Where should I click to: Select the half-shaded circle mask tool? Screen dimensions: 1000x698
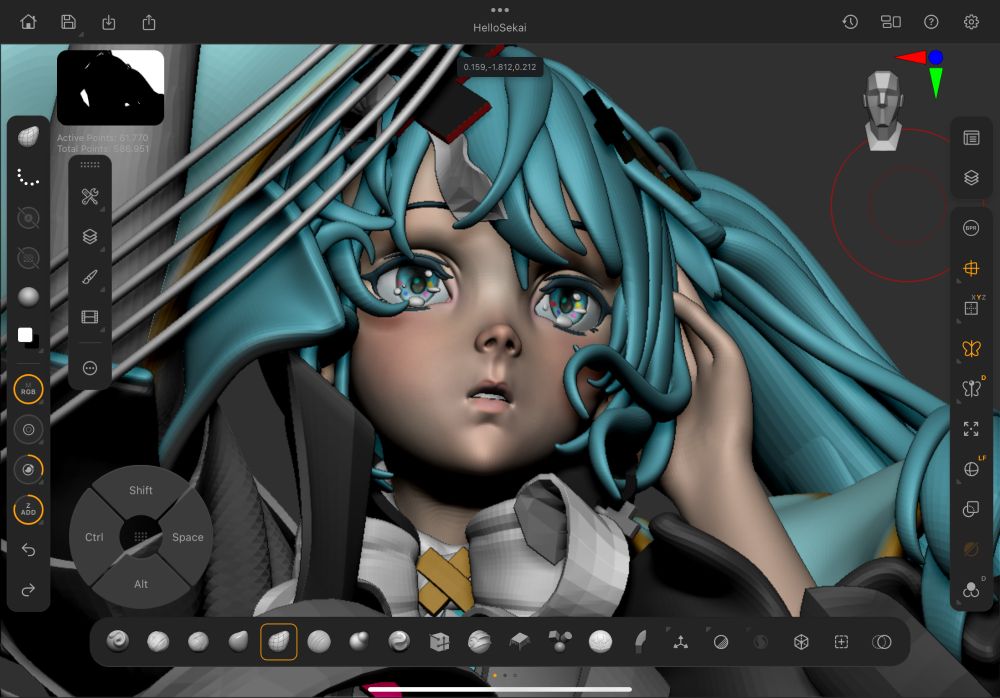point(721,642)
